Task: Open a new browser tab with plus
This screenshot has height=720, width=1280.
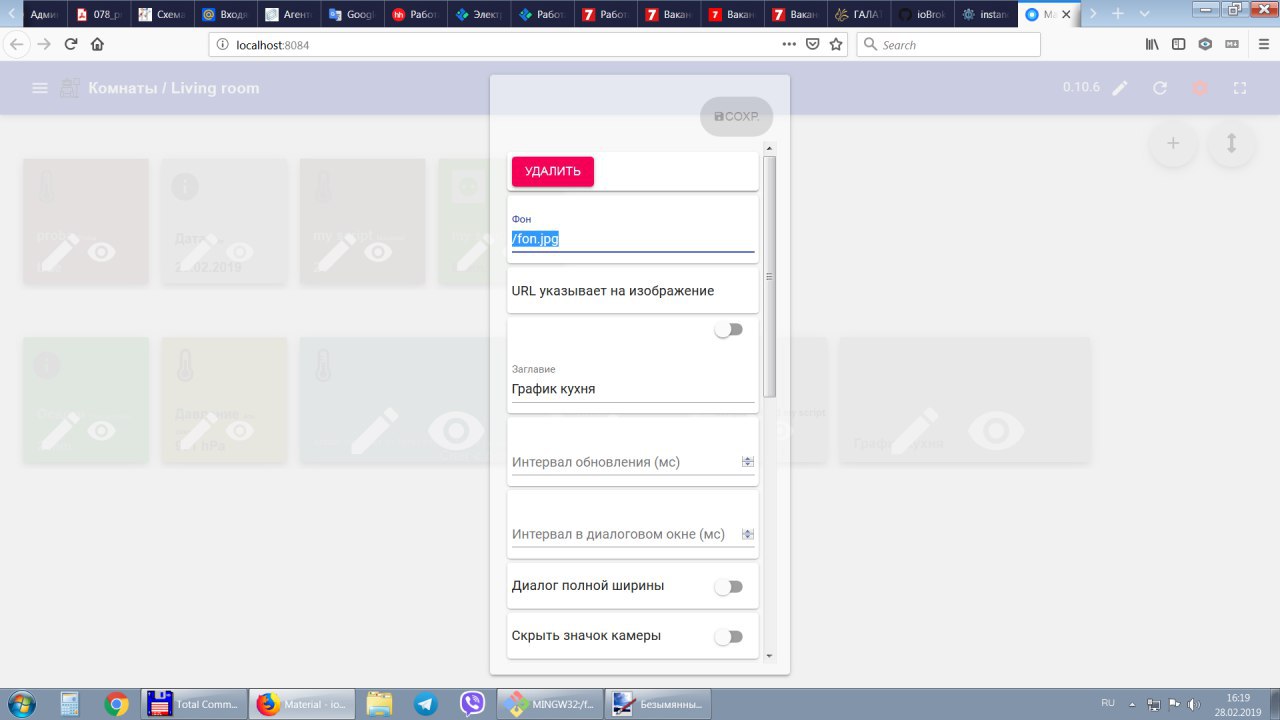Action: (1118, 14)
